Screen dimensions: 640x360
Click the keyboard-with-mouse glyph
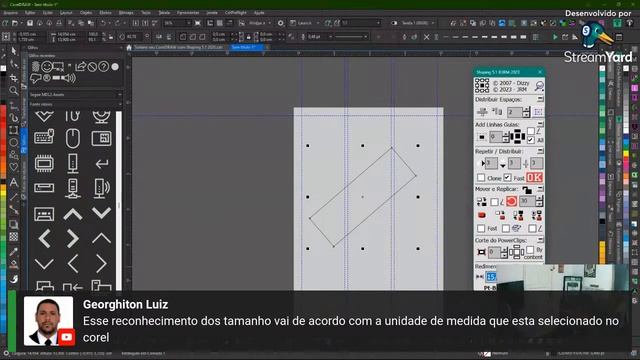(44, 137)
